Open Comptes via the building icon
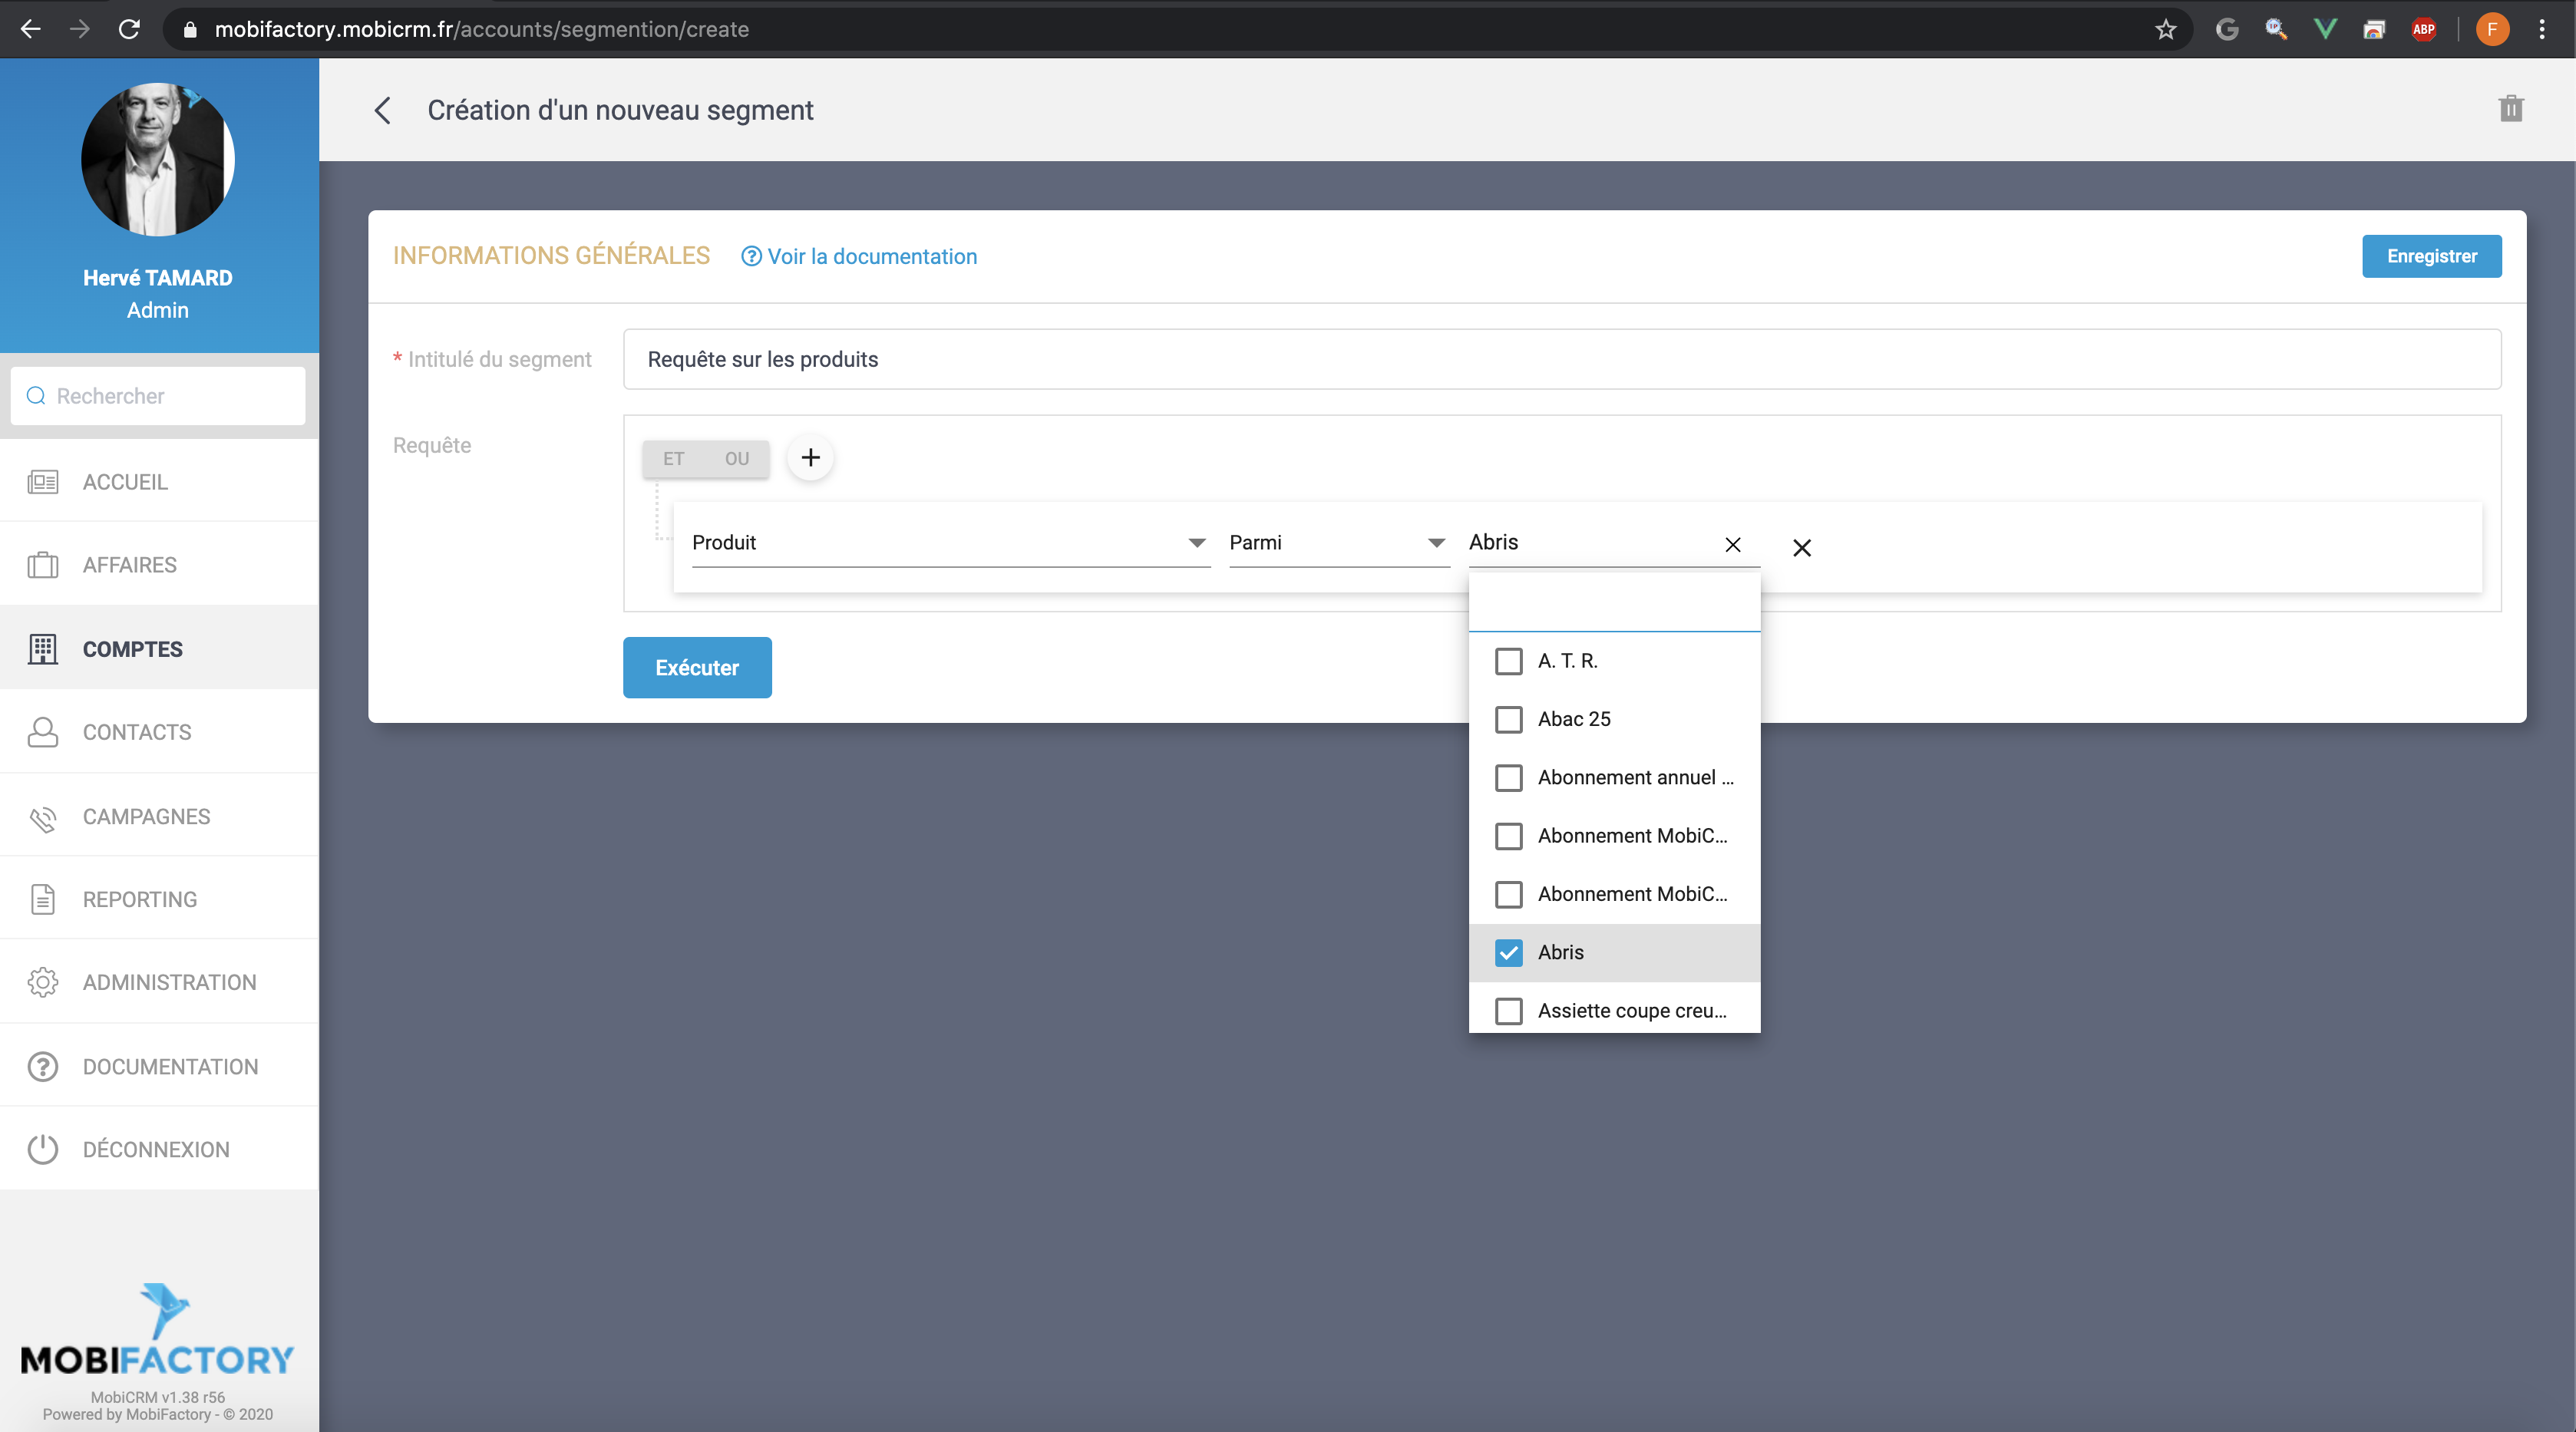 tap(42, 648)
